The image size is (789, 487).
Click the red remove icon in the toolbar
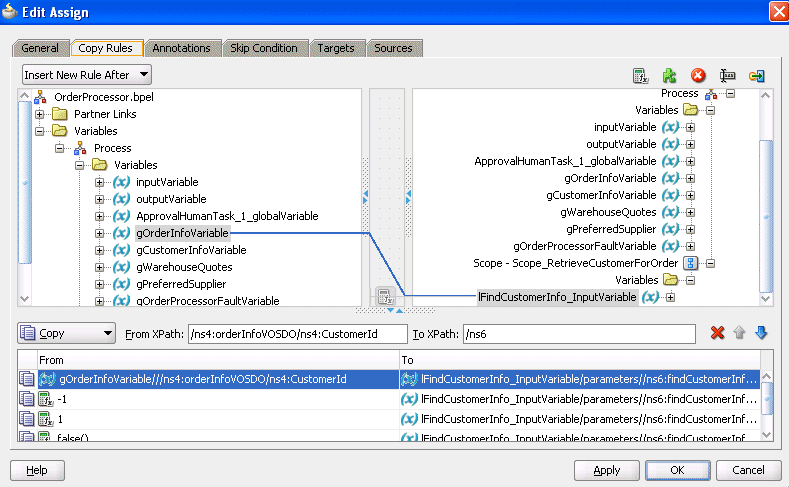(x=698, y=76)
